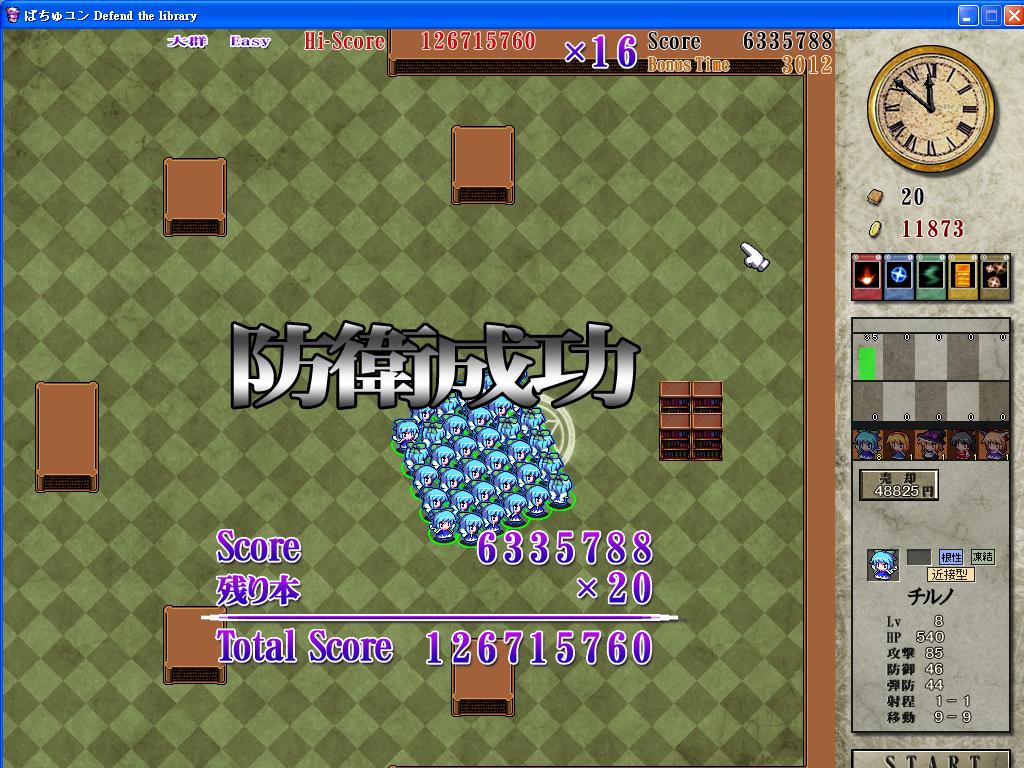The width and height of the screenshot is (1024, 768).
Task: Select the yellow talisman spell card
Action: pyautogui.click(x=963, y=277)
